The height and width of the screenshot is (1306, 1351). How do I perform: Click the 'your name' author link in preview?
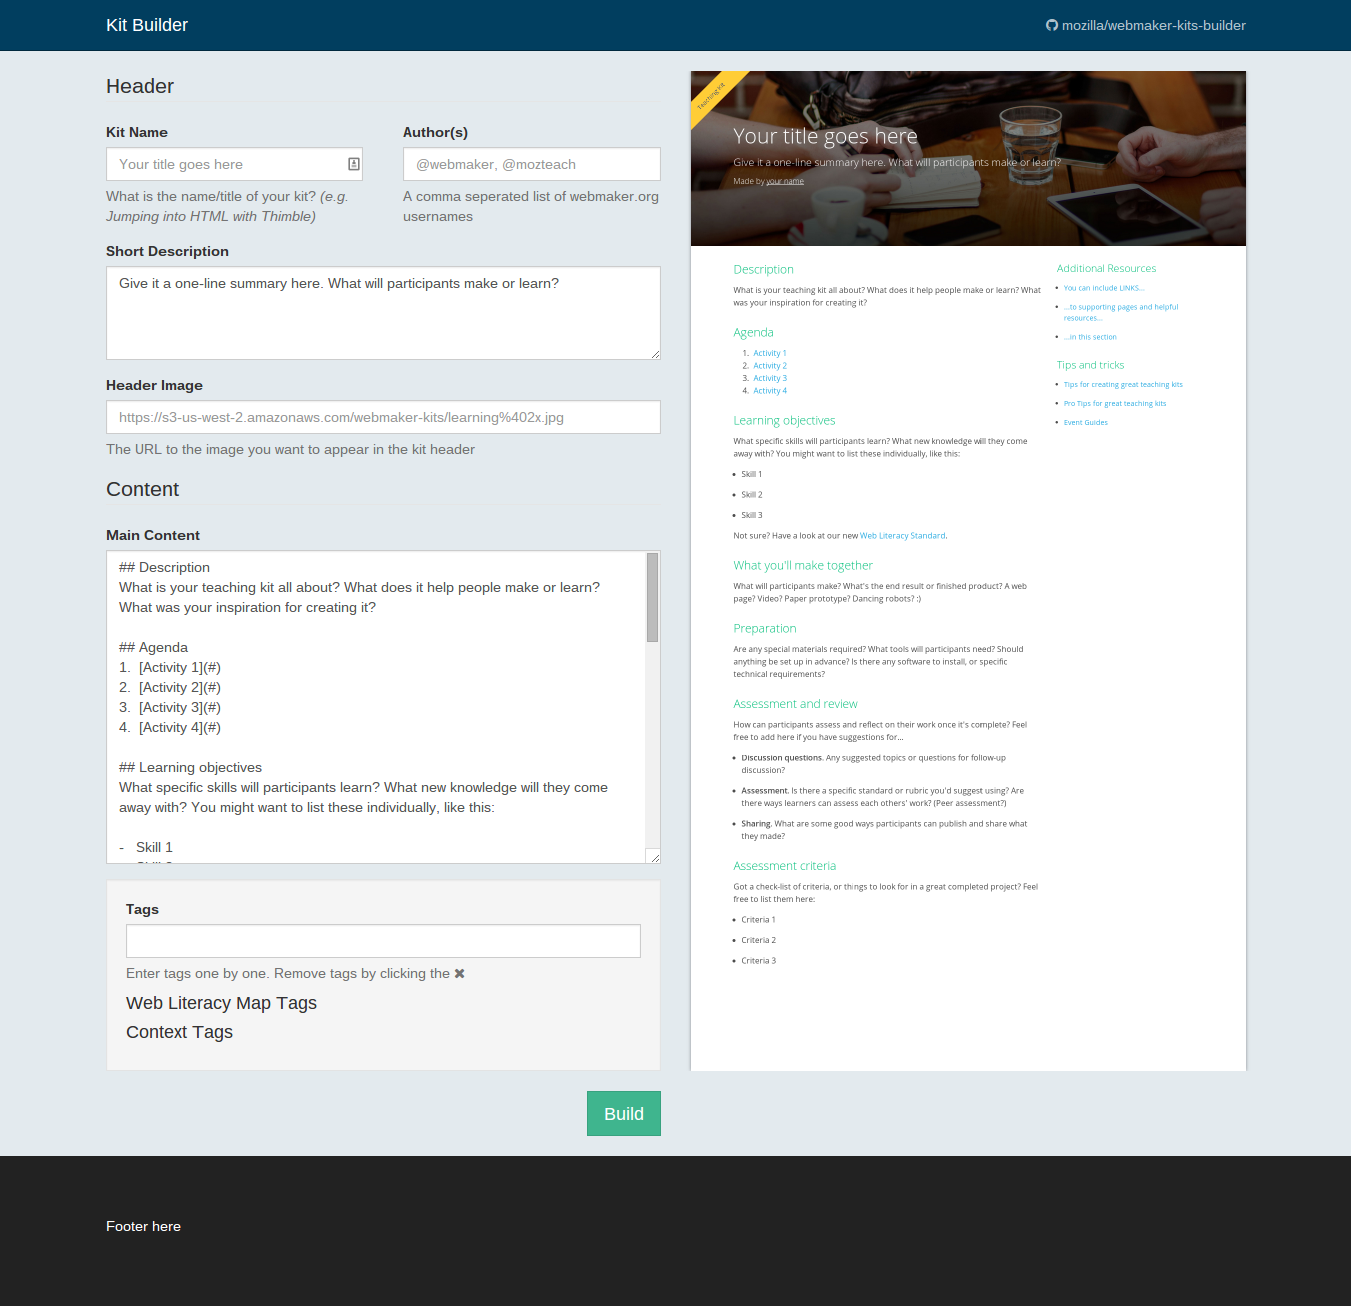(785, 182)
